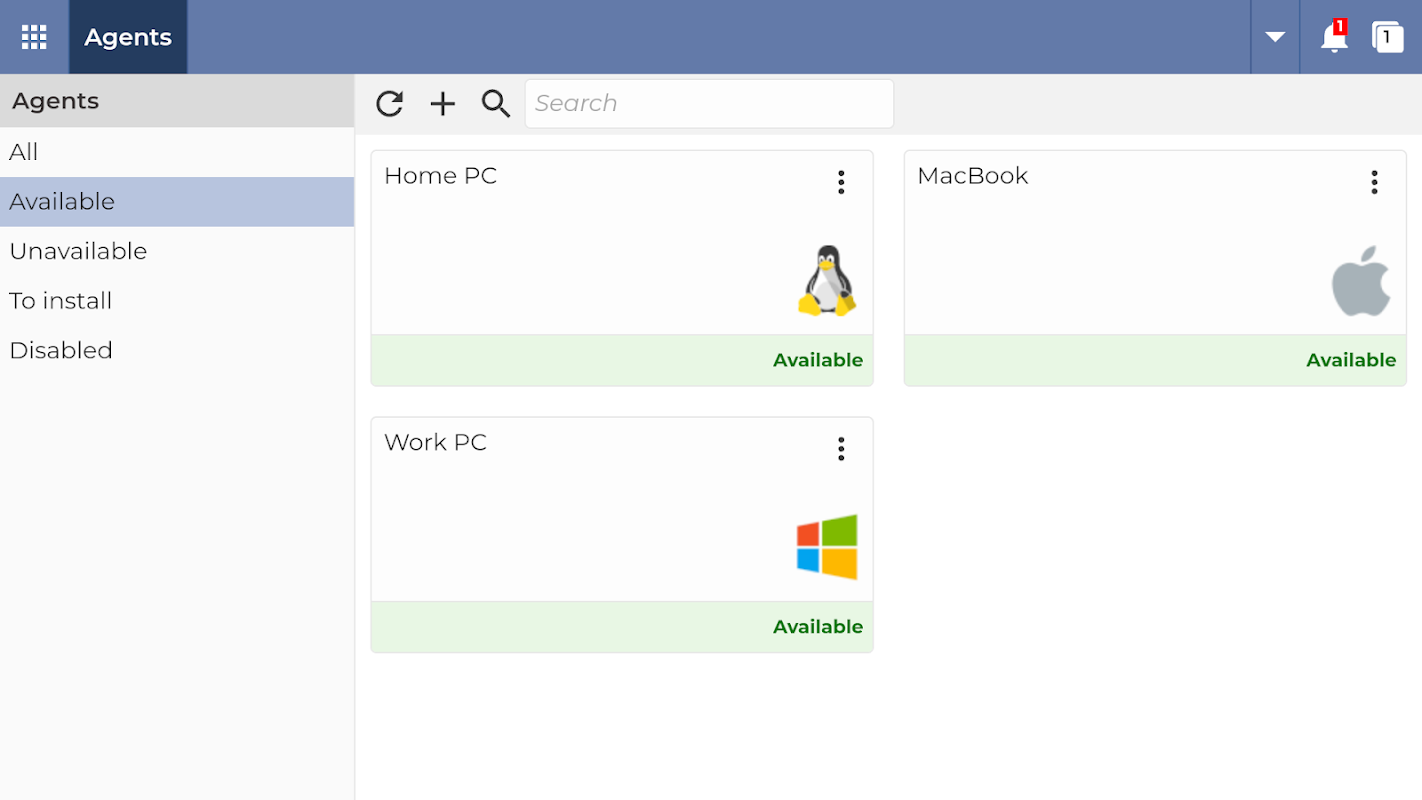This screenshot has width=1422, height=800.
Task: Open the Home PC agent card title
Action: [441, 176]
